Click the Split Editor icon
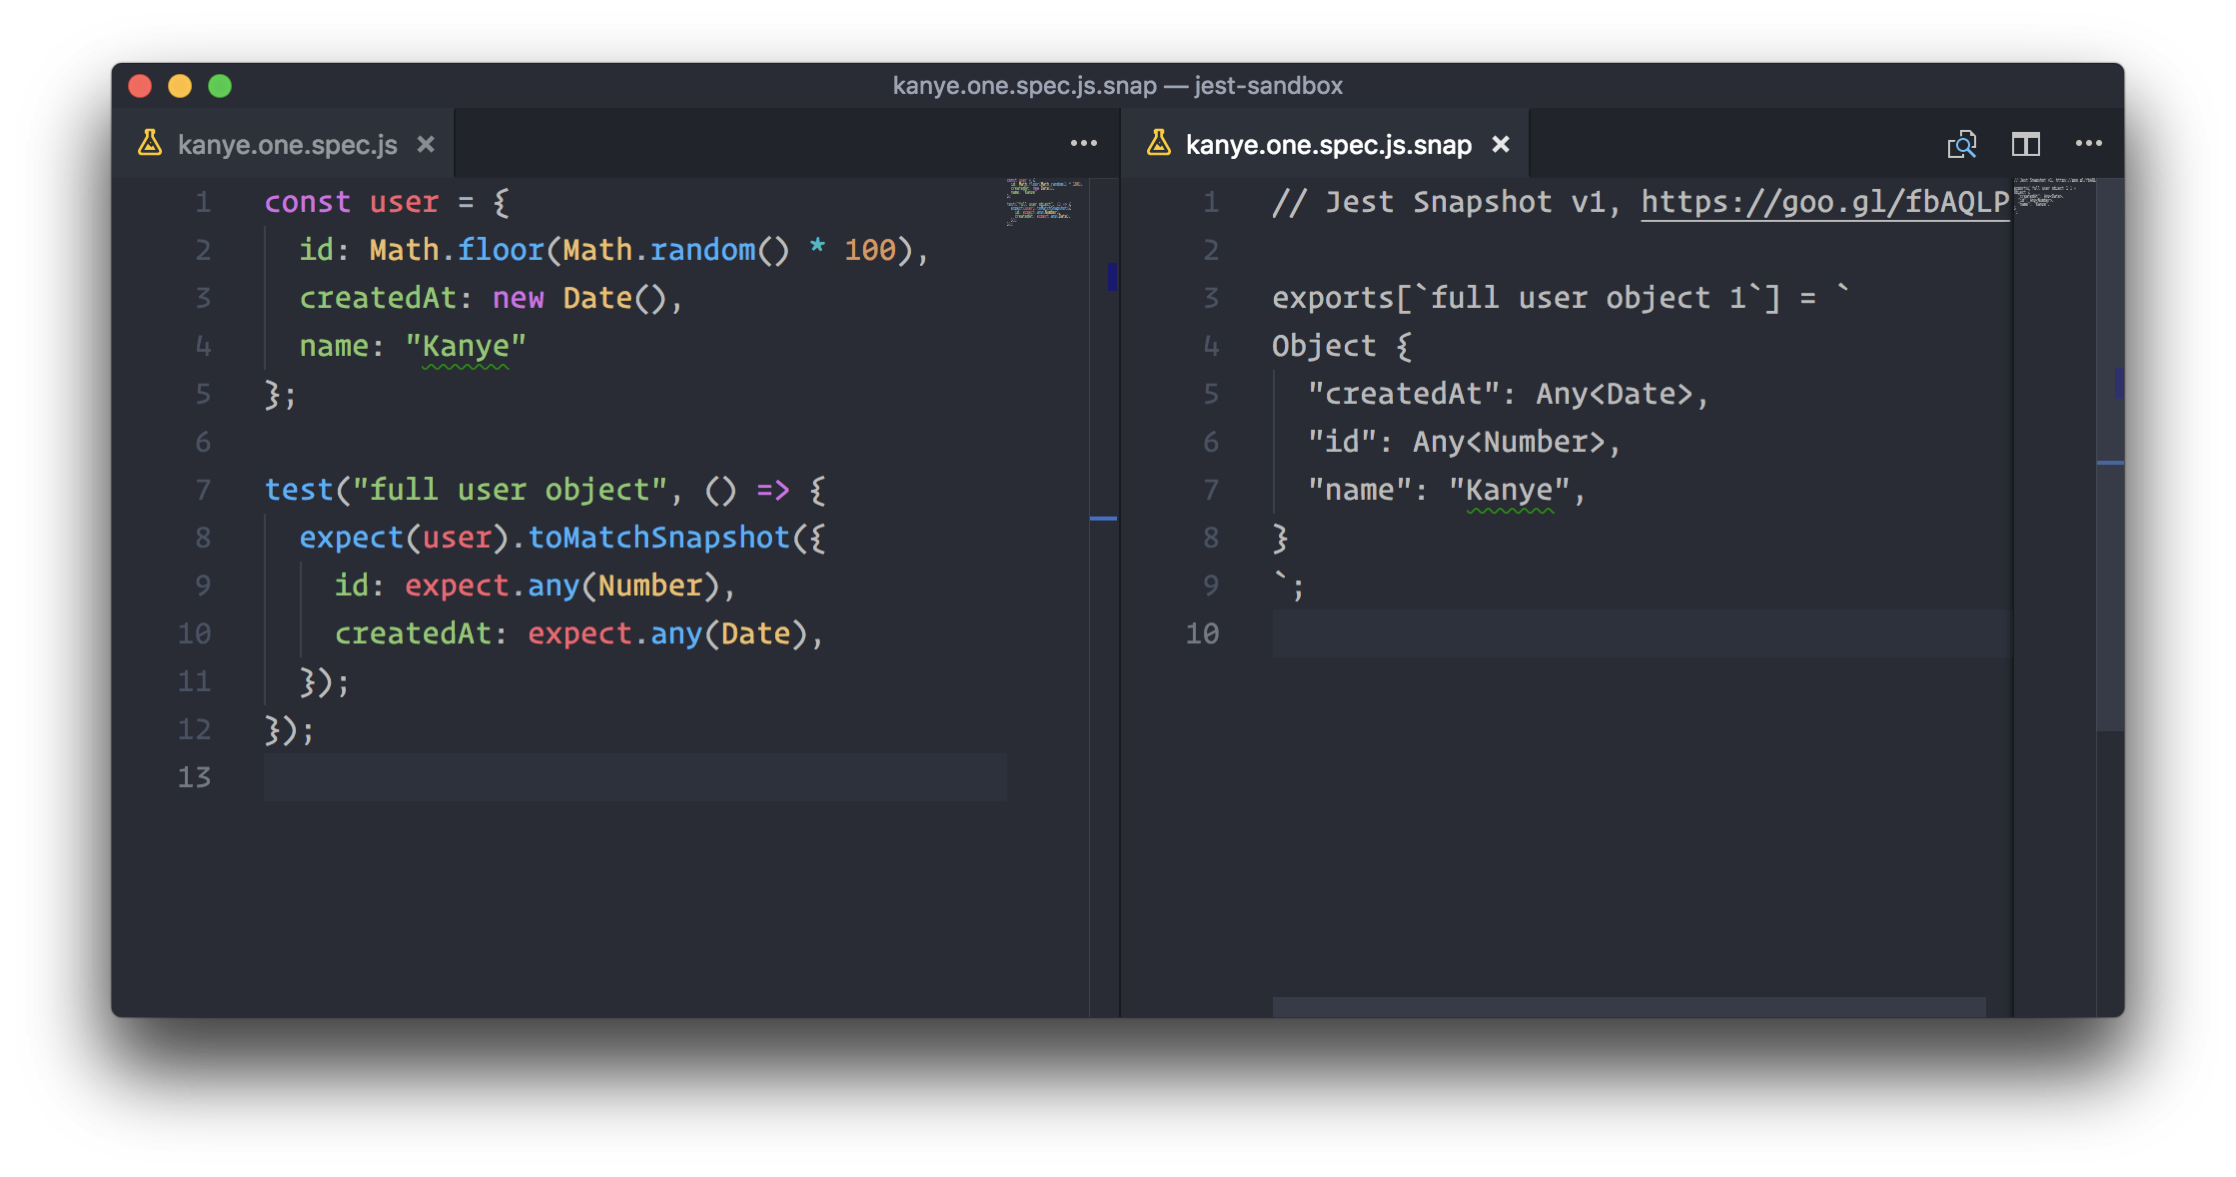 2025,144
